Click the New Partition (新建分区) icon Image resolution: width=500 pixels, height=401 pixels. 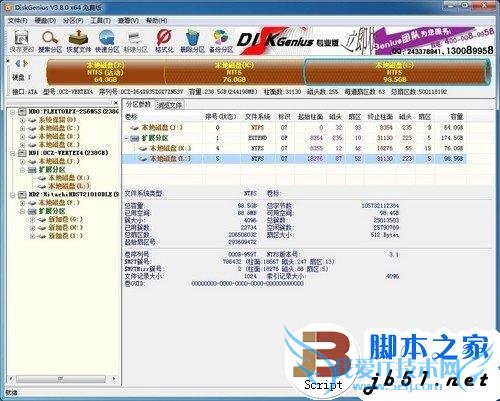pyautogui.click(x=135, y=41)
